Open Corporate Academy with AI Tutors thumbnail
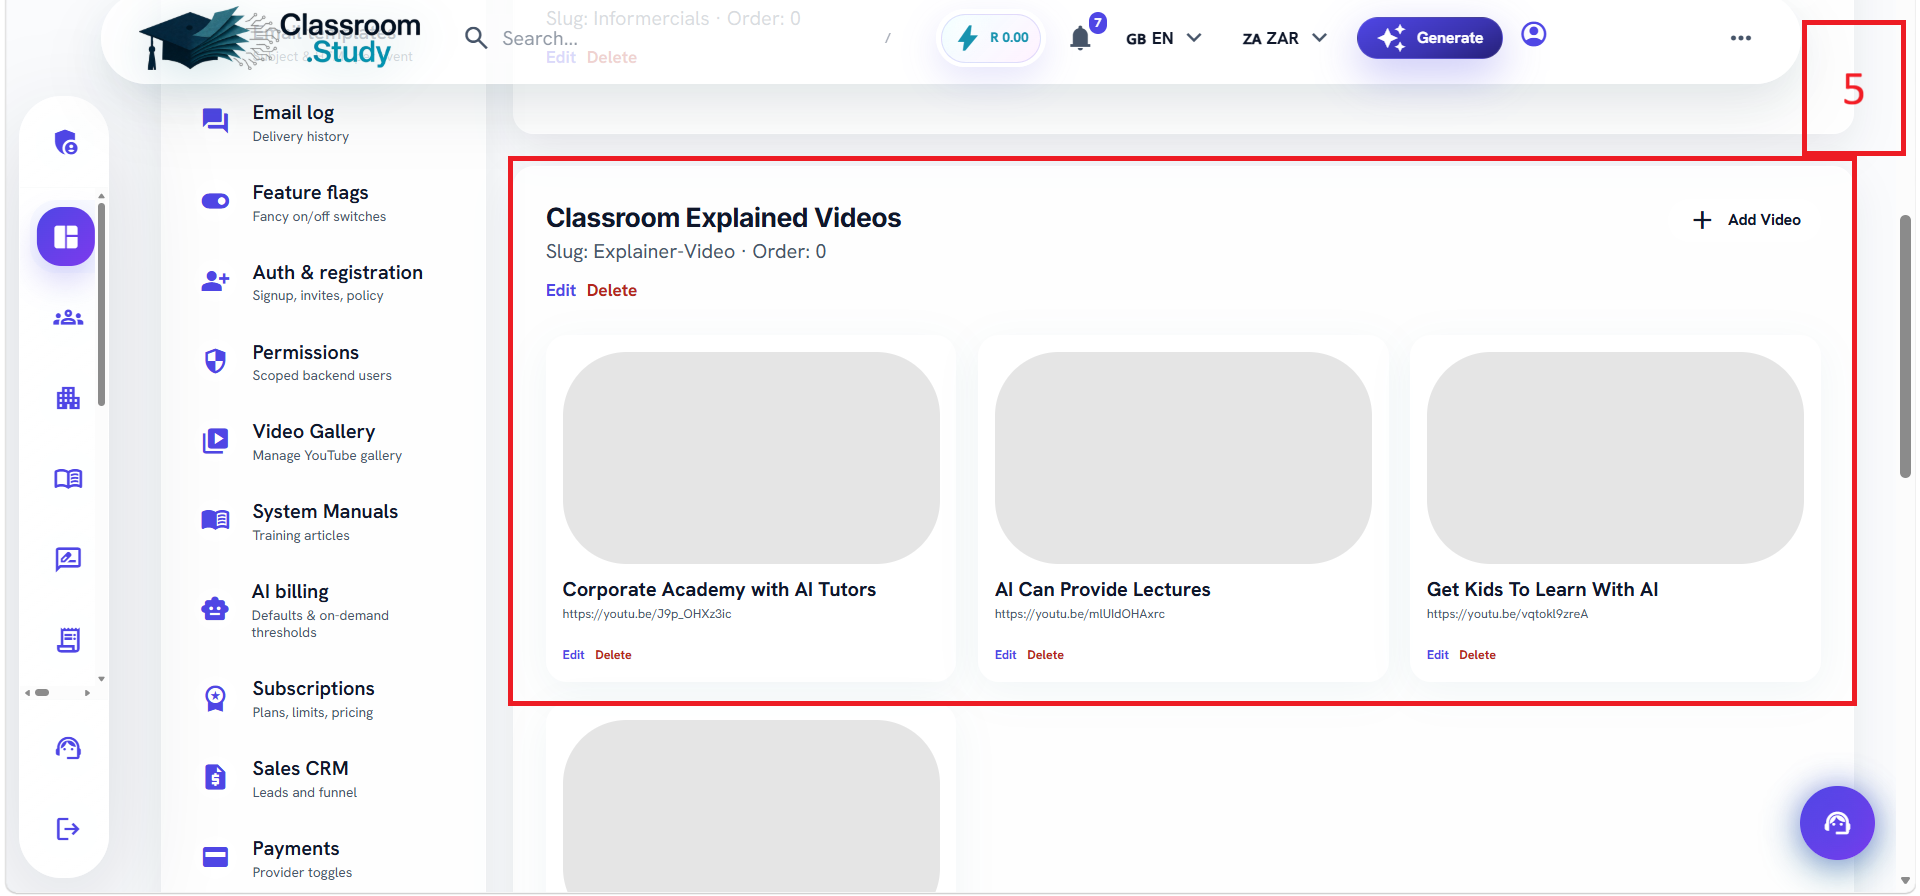Image resolution: width=1920 pixels, height=896 pixels. coord(751,458)
